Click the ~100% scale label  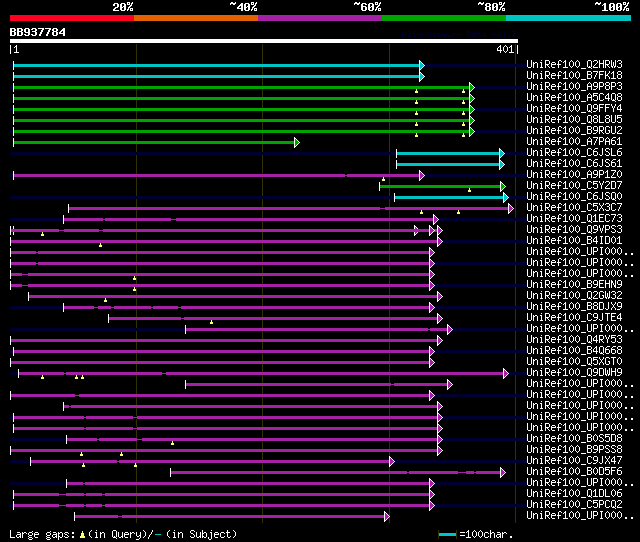click(611, 7)
